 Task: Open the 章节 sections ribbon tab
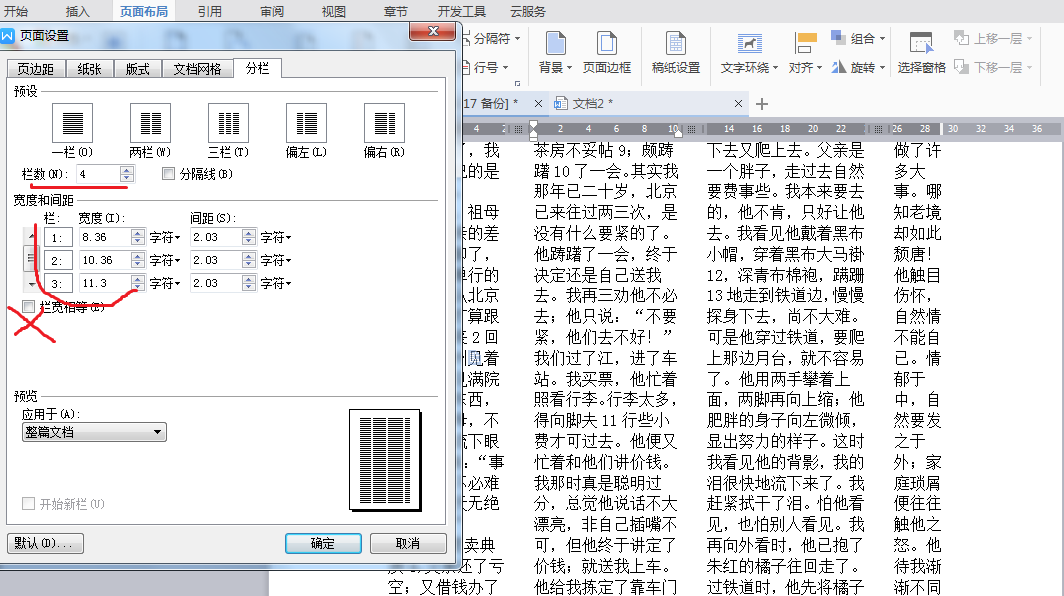396,11
